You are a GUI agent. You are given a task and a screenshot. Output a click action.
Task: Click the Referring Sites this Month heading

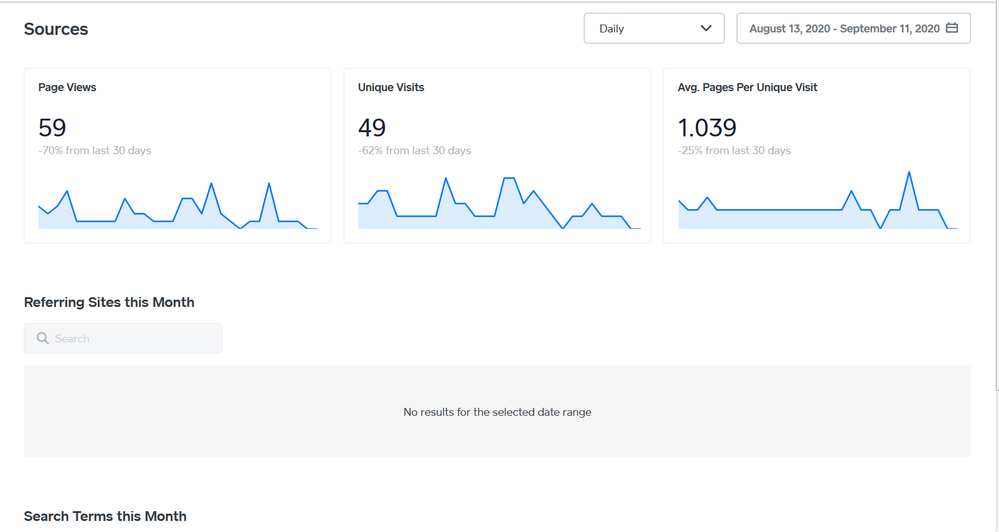coord(109,302)
